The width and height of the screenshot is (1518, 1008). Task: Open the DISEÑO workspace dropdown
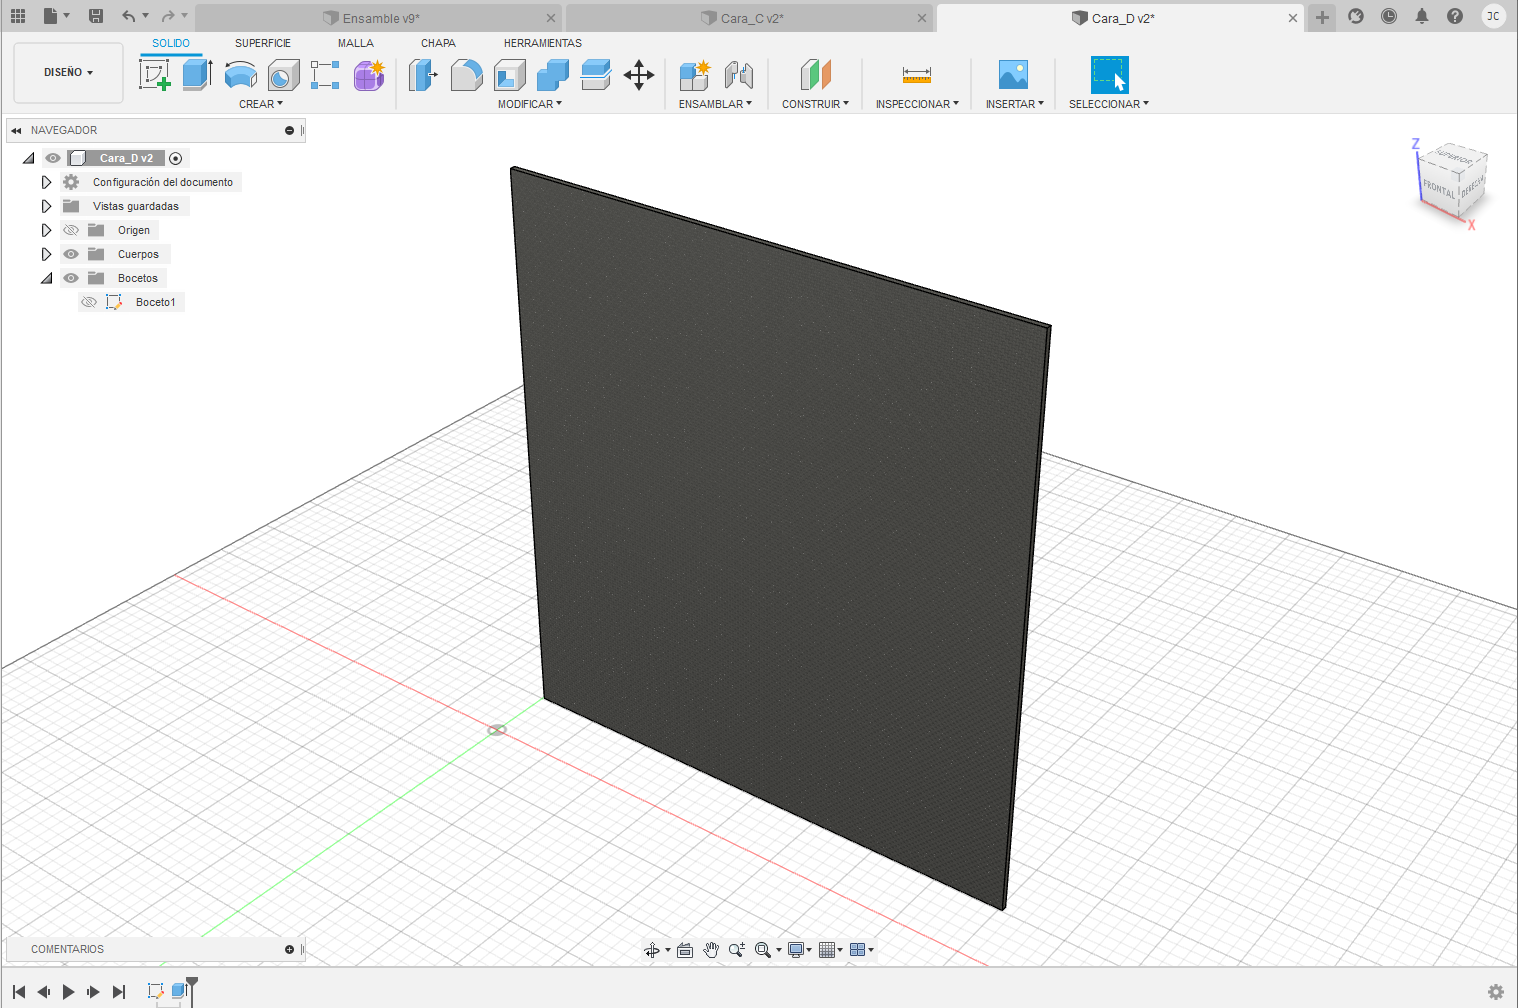pos(68,72)
